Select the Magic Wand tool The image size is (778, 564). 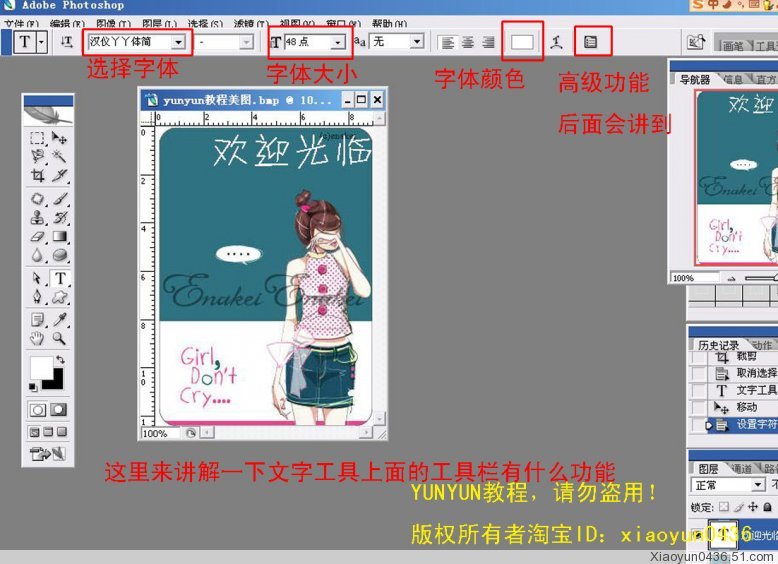click(x=60, y=156)
